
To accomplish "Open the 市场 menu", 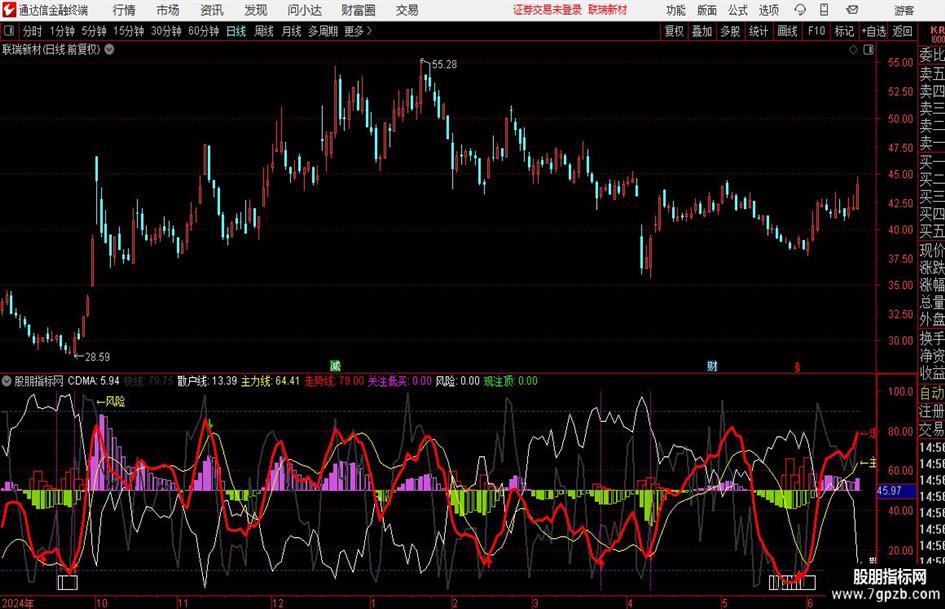I will pyautogui.click(x=168, y=10).
